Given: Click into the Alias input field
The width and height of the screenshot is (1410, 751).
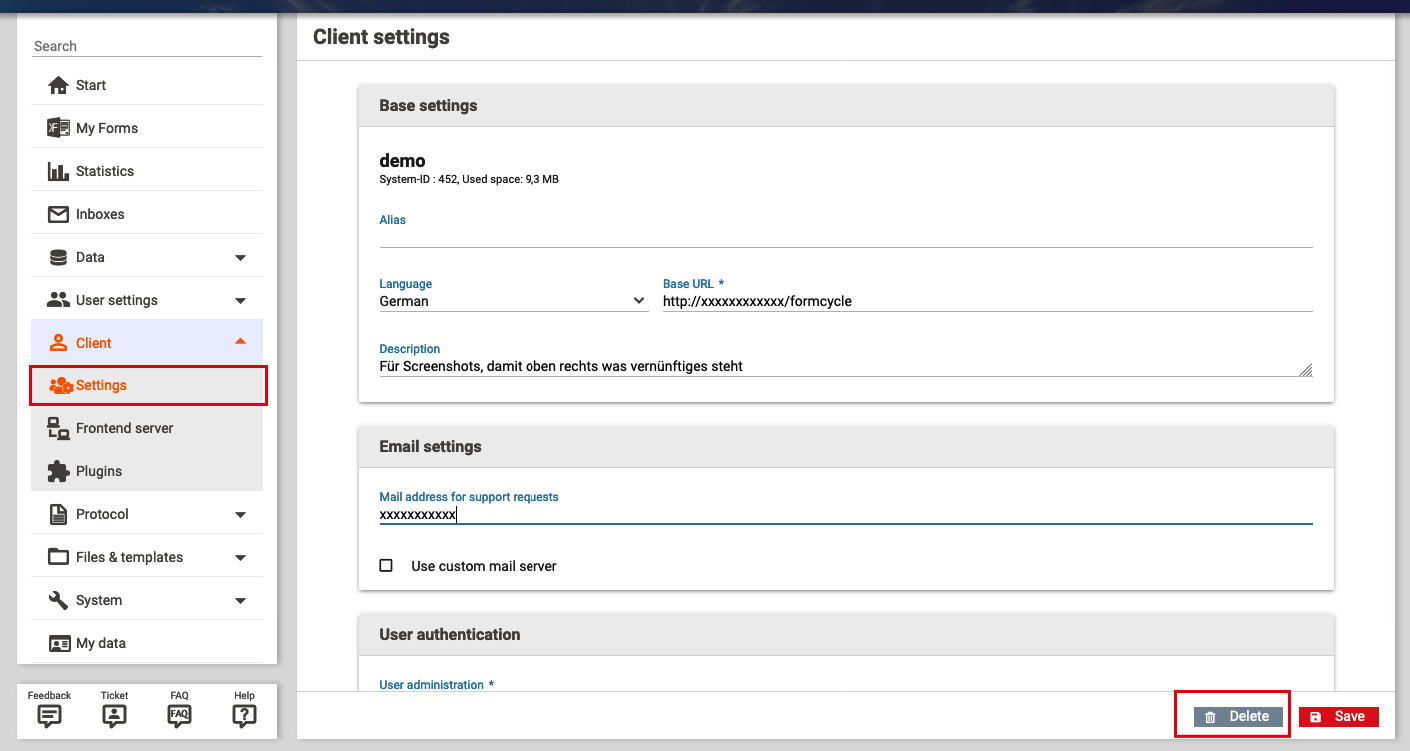Looking at the screenshot, I should point(845,236).
